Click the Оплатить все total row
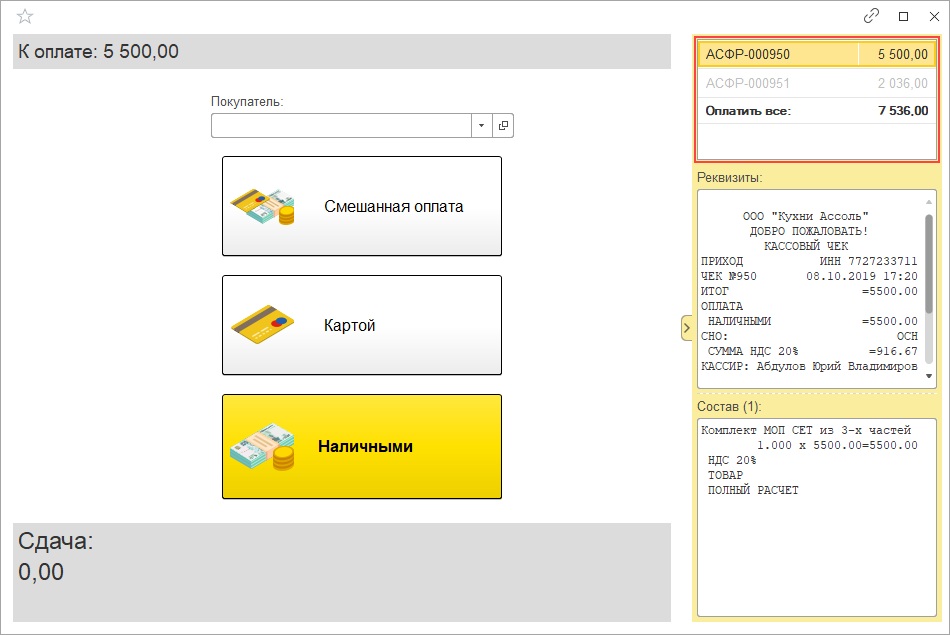950x635 pixels. 817,111
